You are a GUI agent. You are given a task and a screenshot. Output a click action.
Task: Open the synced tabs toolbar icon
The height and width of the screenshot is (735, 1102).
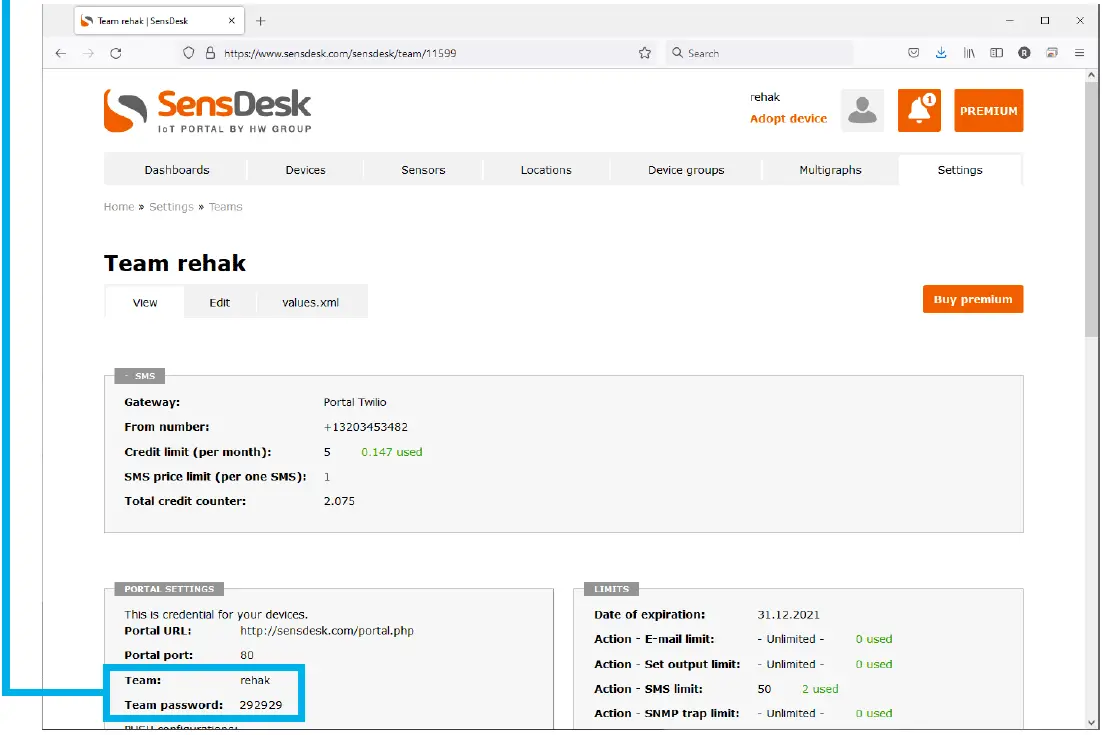click(x=1052, y=53)
